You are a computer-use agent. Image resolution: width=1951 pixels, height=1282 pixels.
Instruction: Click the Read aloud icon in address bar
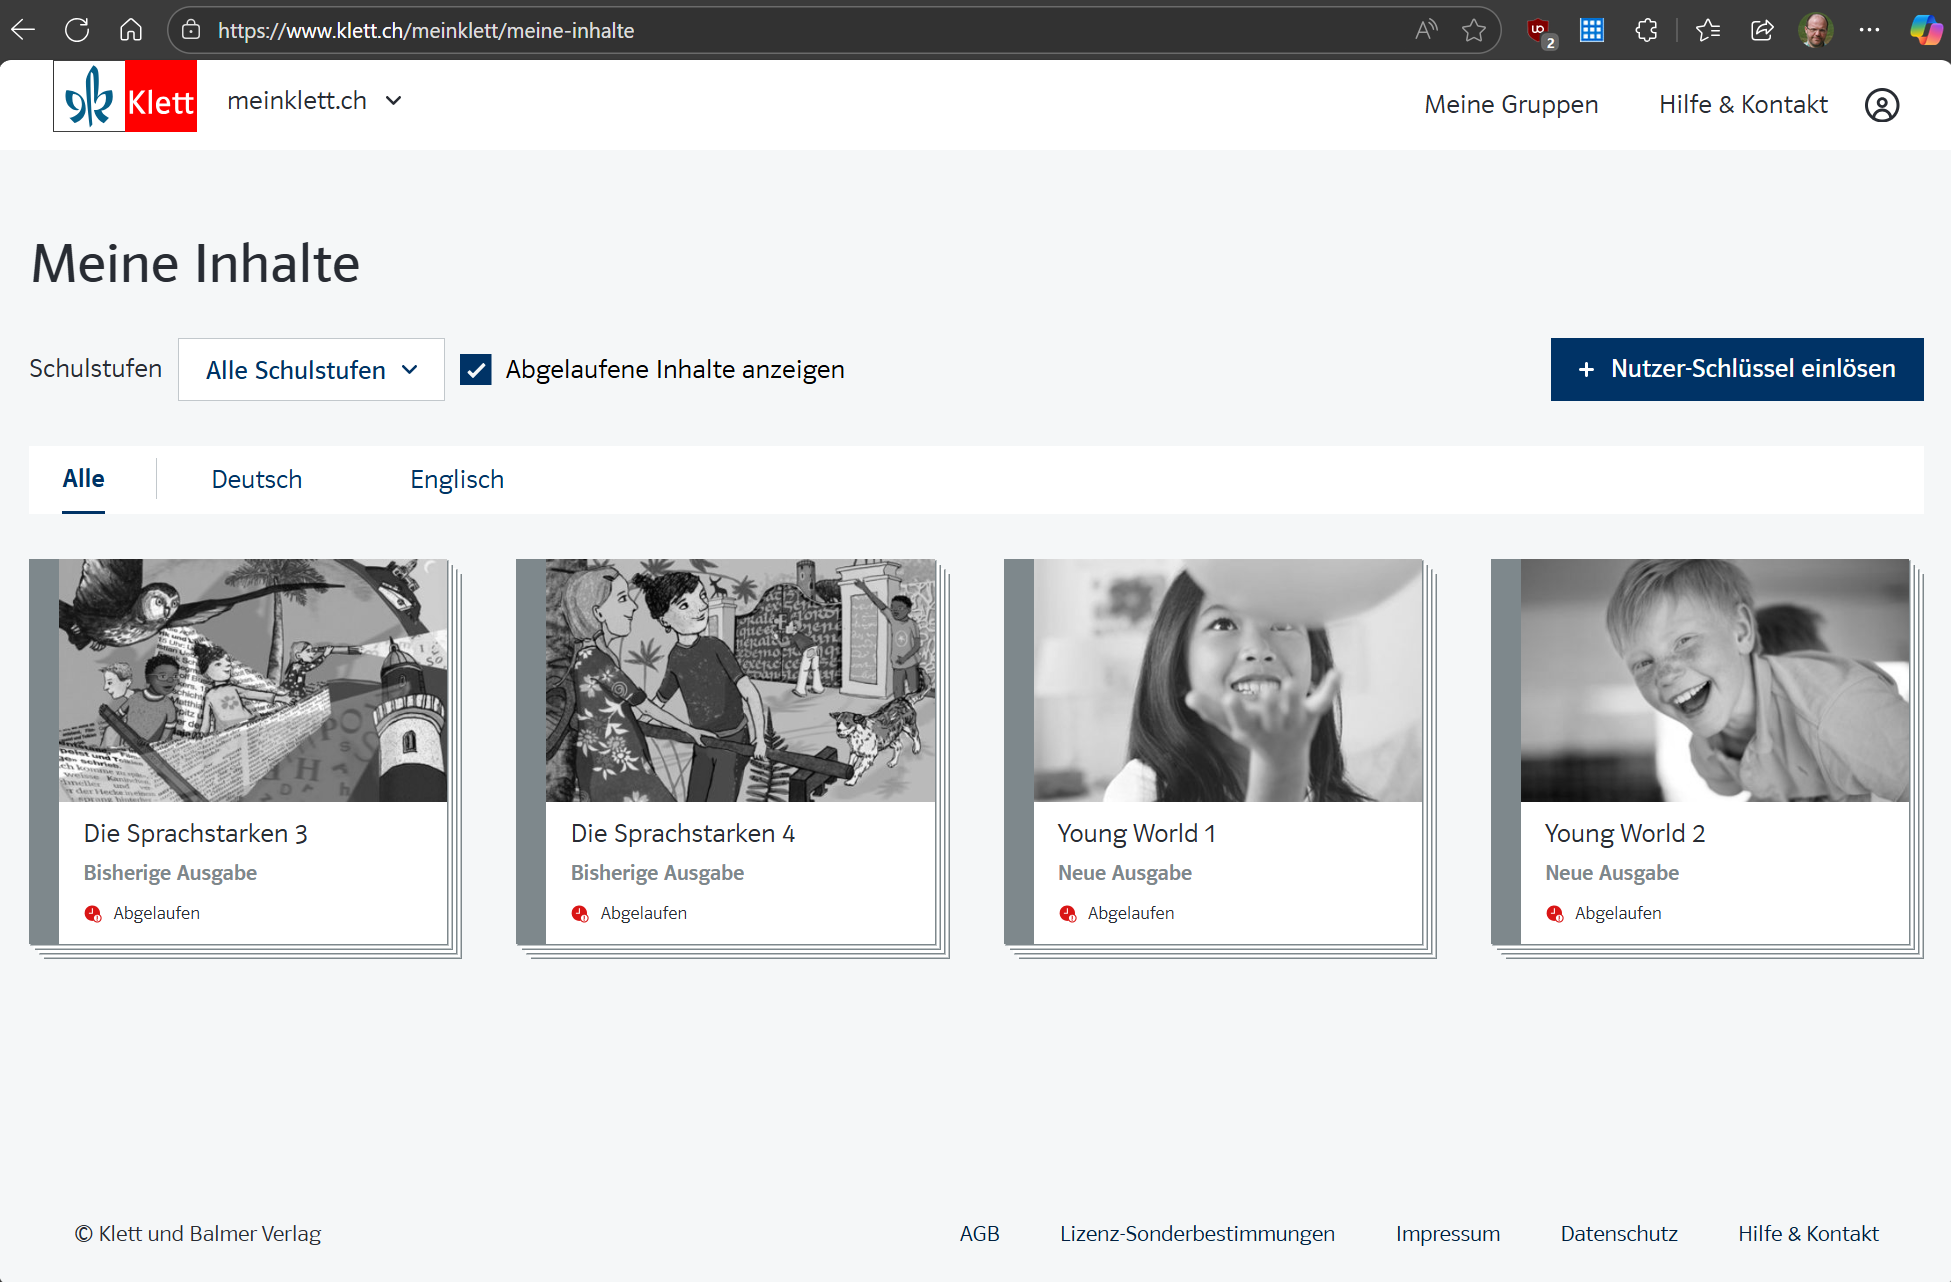coord(1426,30)
